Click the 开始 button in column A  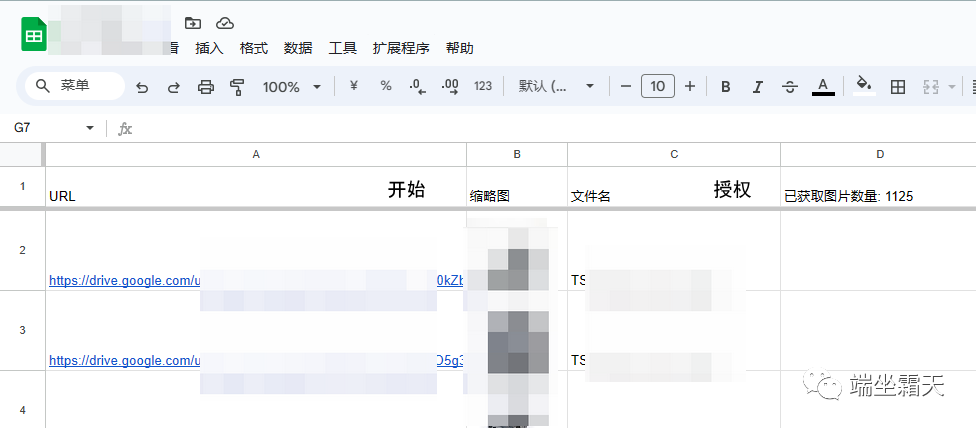pyautogui.click(x=406, y=190)
